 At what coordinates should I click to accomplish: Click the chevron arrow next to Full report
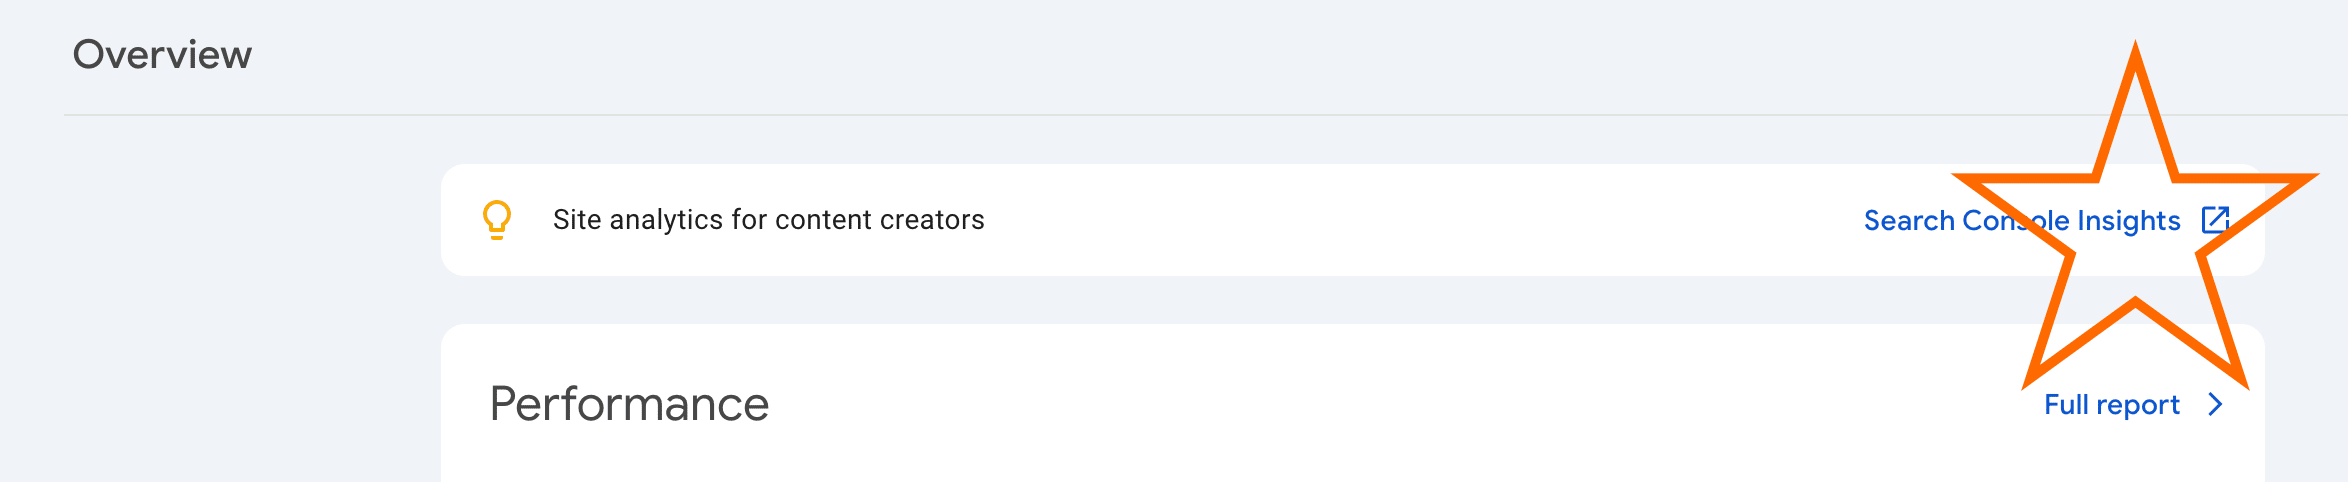[x=2216, y=404]
